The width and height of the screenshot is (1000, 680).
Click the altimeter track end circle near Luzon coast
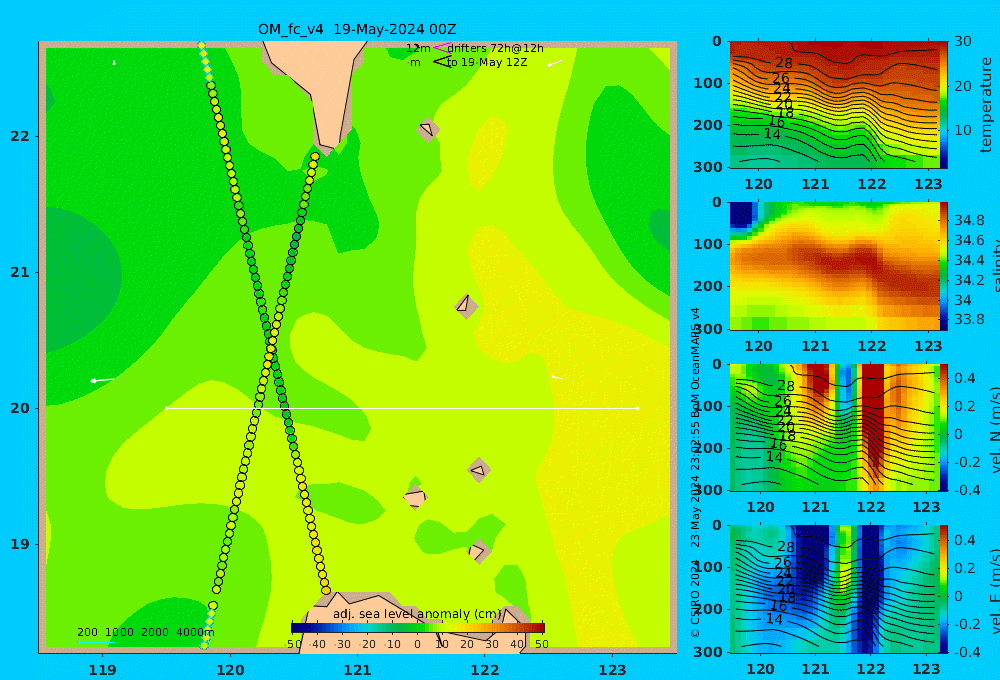(326, 590)
